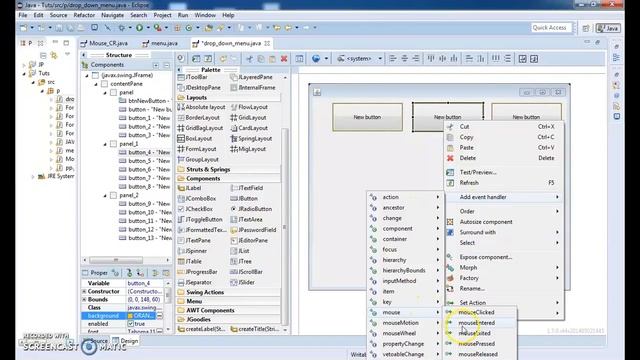This screenshot has width=640, height=360.
Task: Click the Quick Access search field
Action: pos(550,28)
